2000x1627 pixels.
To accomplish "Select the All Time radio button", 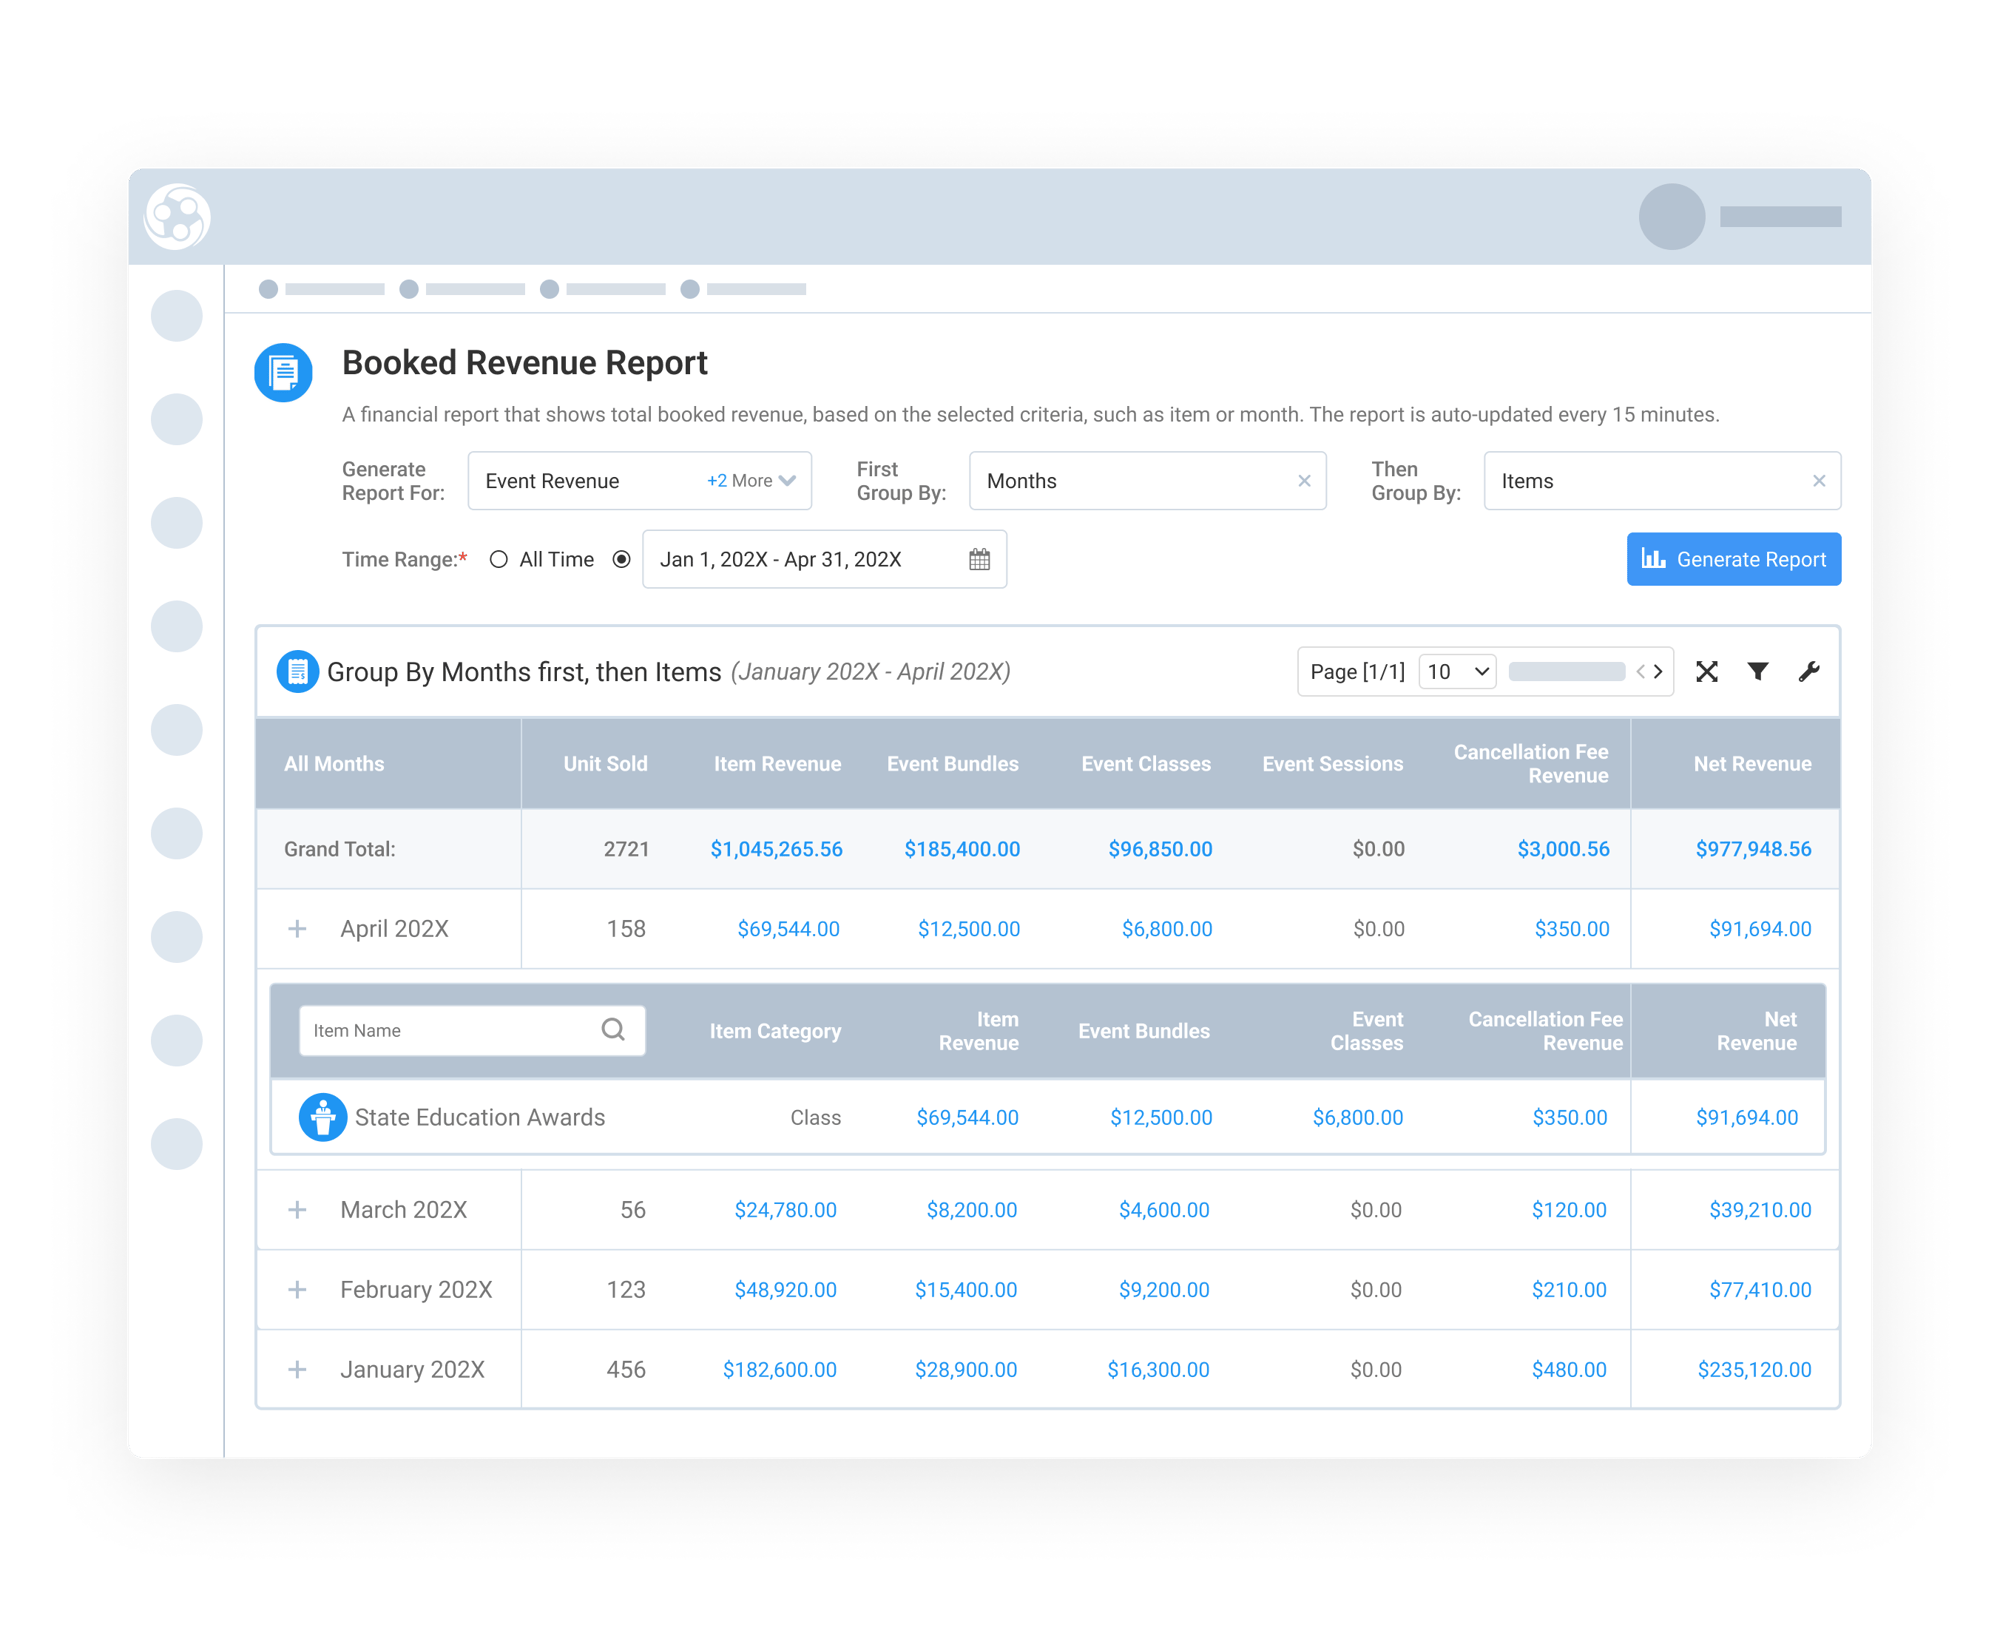I will click(x=498, y=559).
